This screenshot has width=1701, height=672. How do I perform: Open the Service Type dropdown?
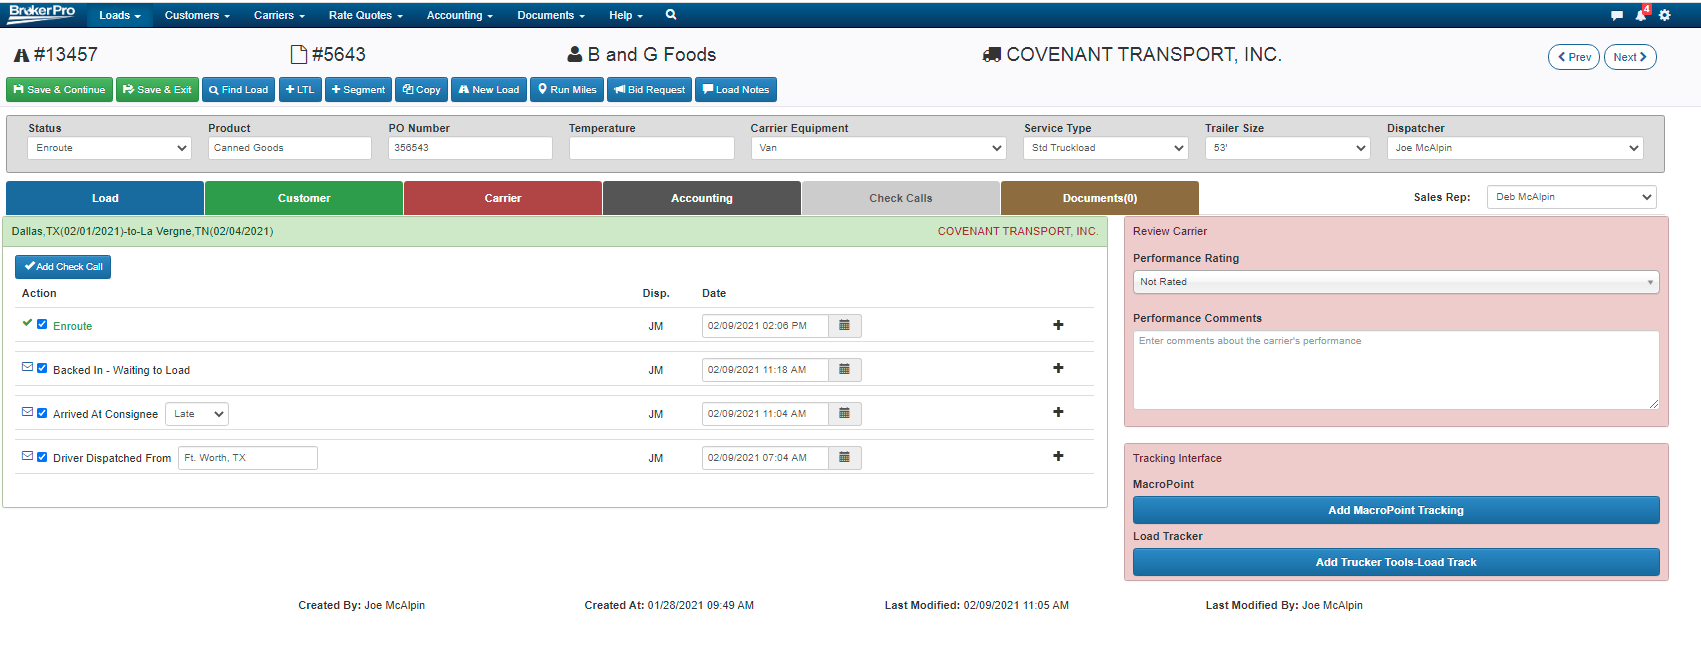[1106, 148]
